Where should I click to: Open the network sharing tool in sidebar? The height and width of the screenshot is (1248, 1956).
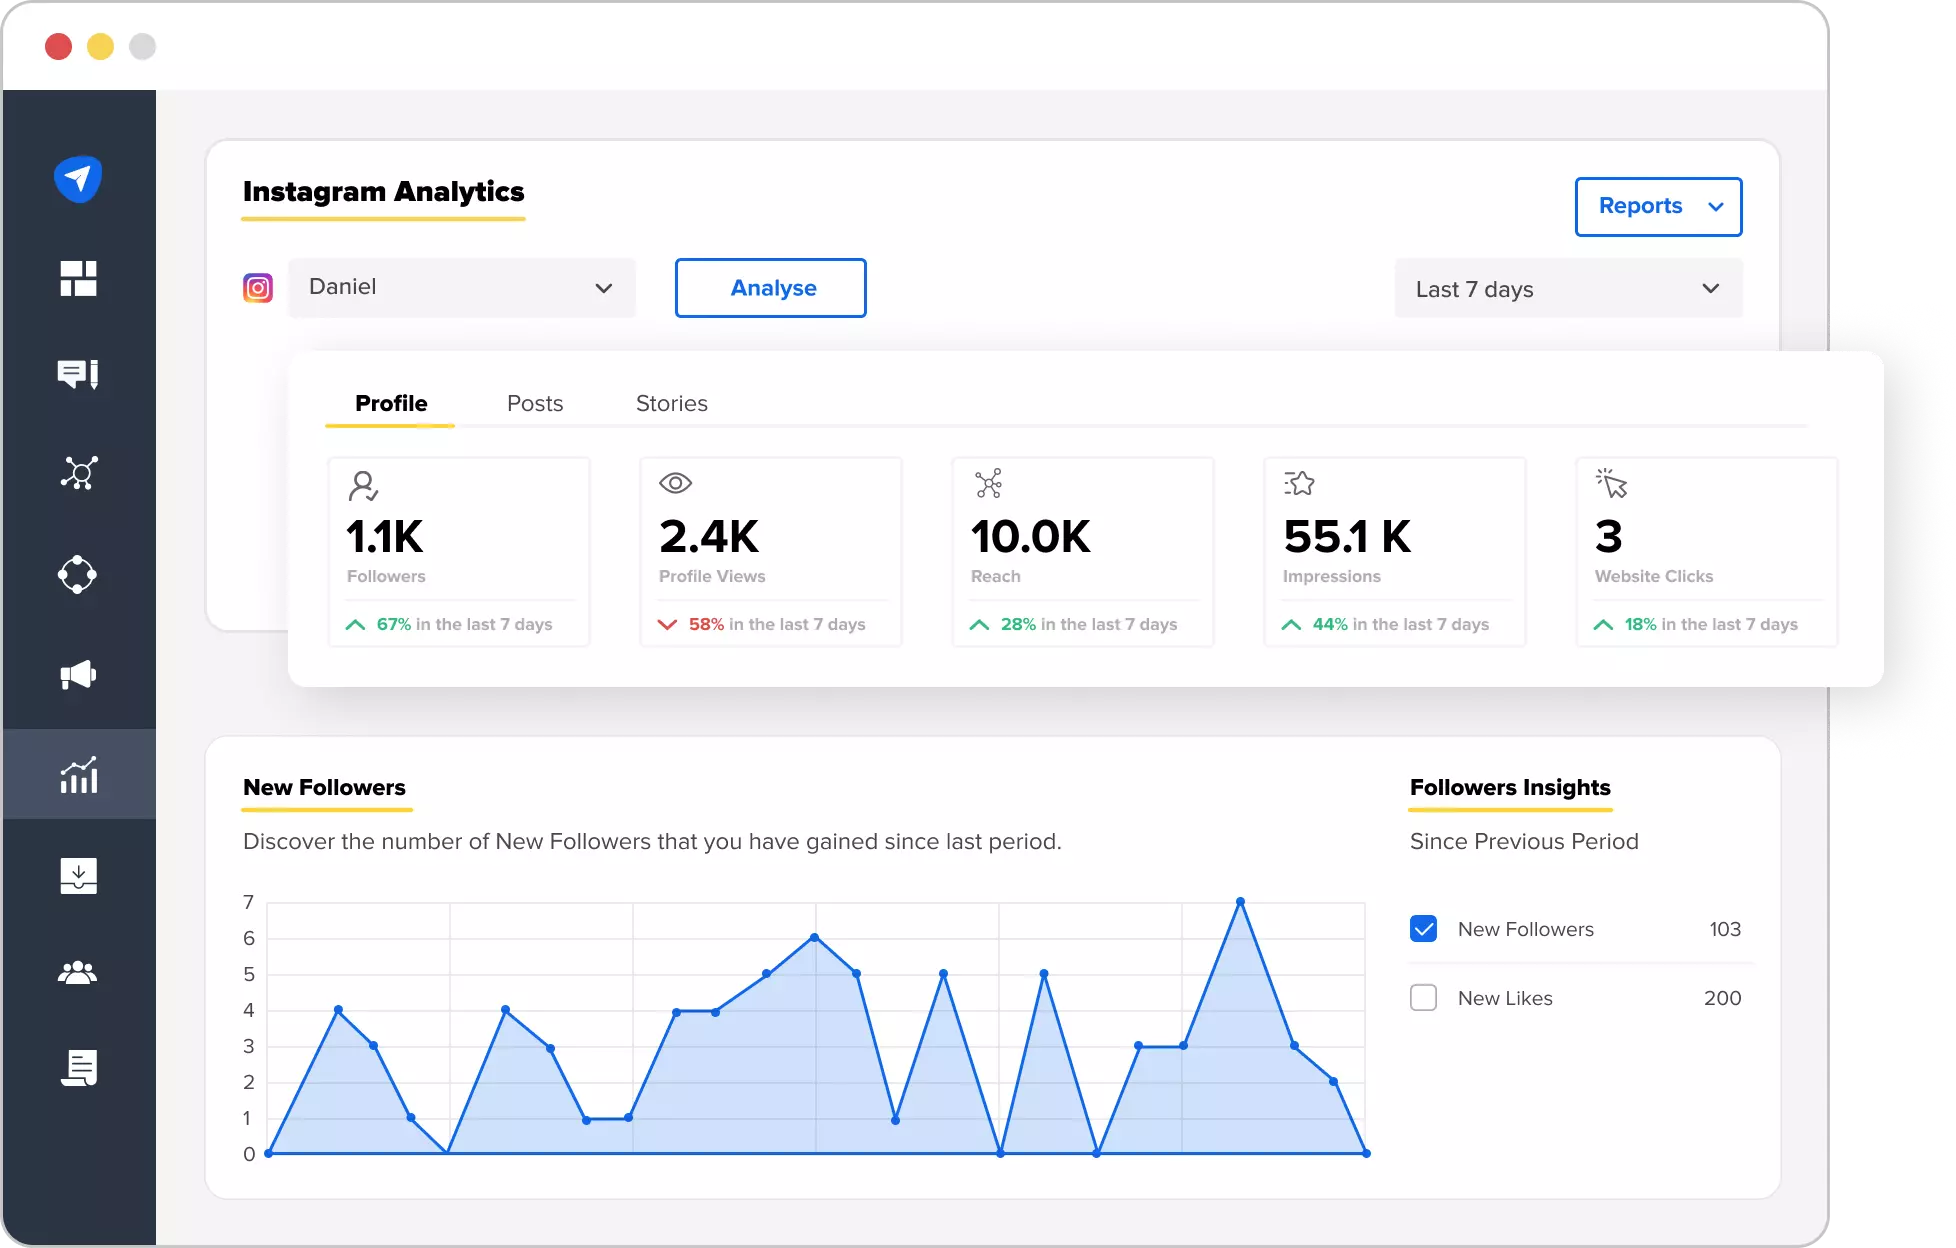79,473
